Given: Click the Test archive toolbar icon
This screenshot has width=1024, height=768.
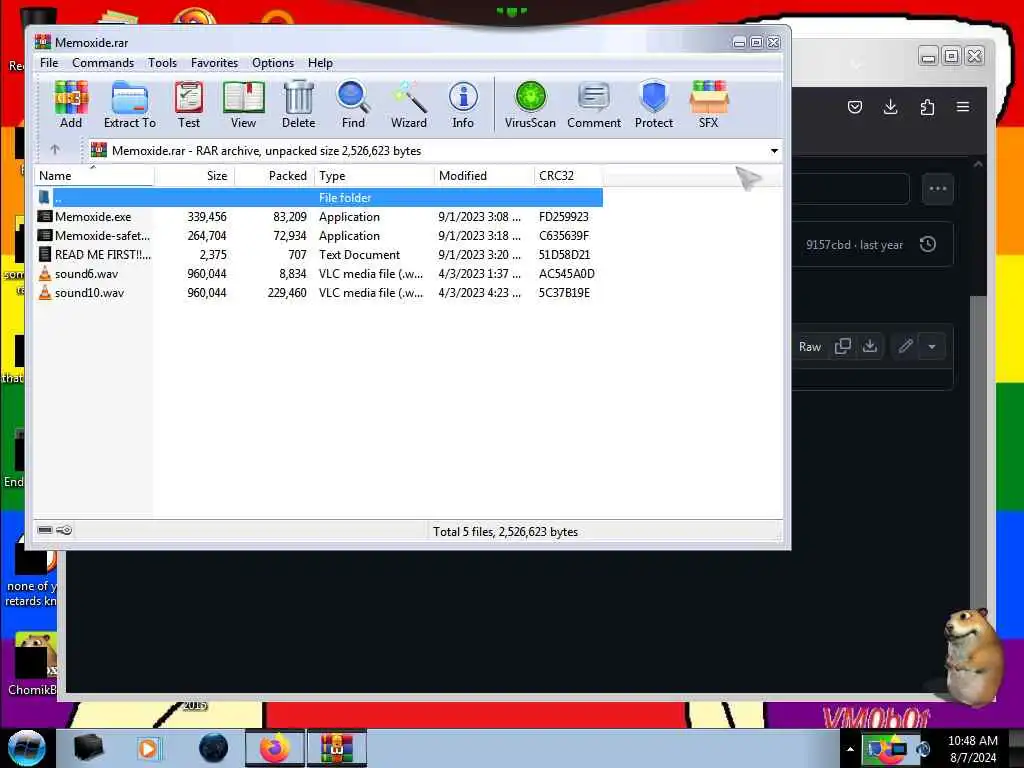Looking at the screenshot, I should (189, 104).
